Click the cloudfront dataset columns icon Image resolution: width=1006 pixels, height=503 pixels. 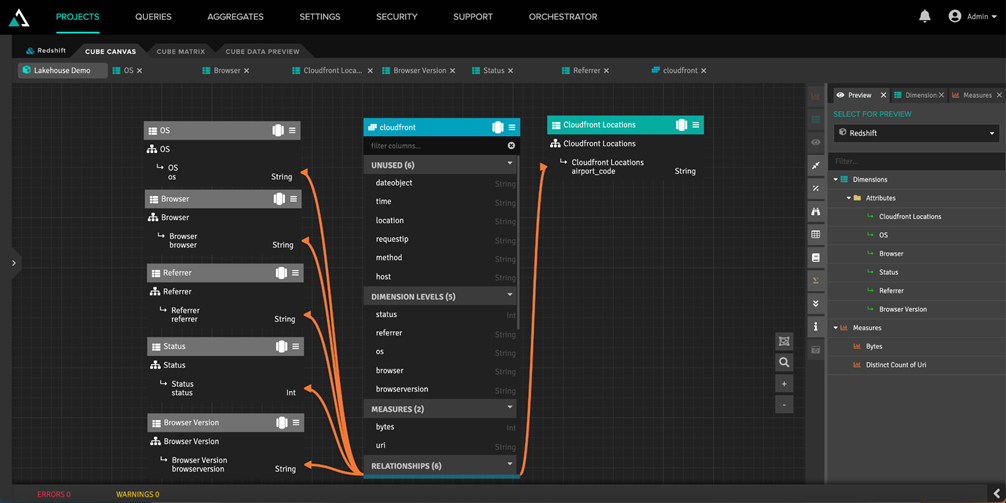click(497, 127)
